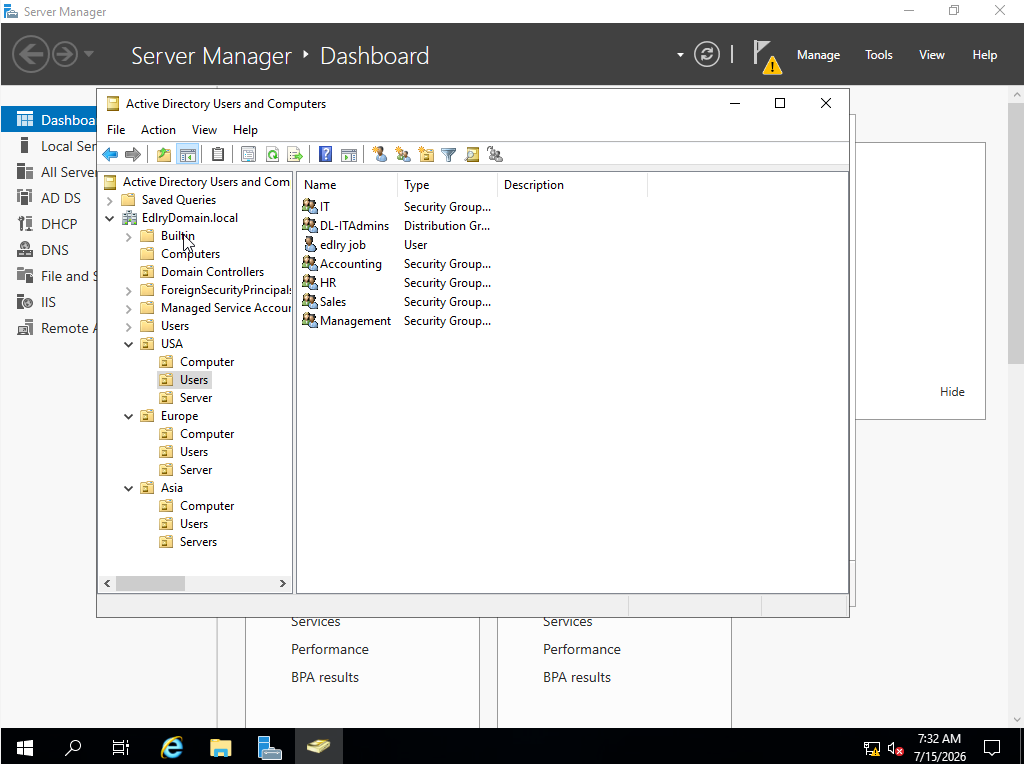Toggle Show/Hide Action Pane icon
The height and width of the screenshot is (764, 1024).
click(x=349, y=155)
